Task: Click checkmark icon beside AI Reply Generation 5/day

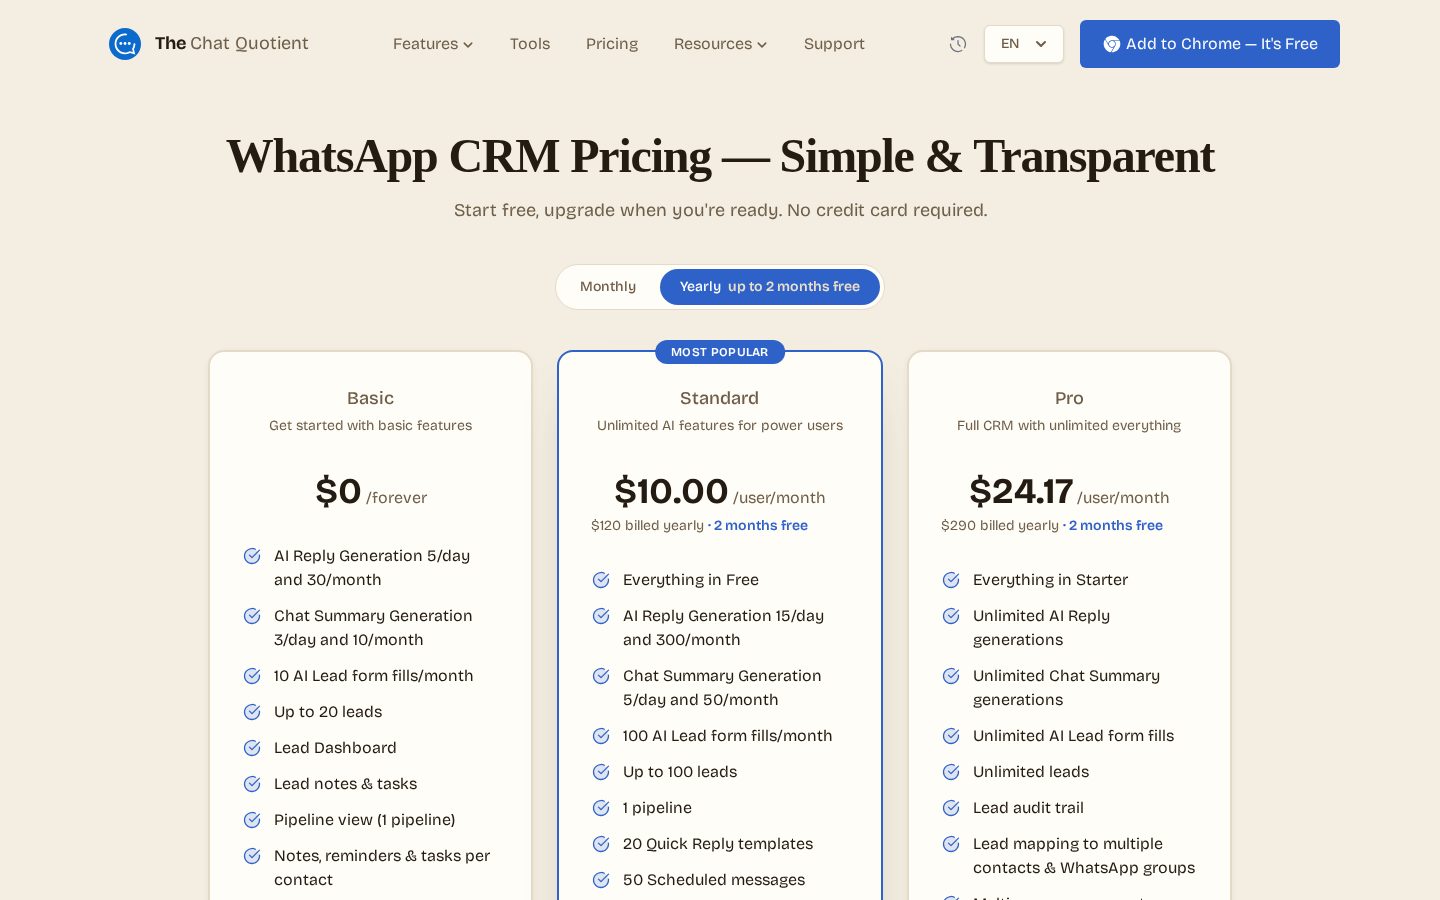Action: point(252,556)
